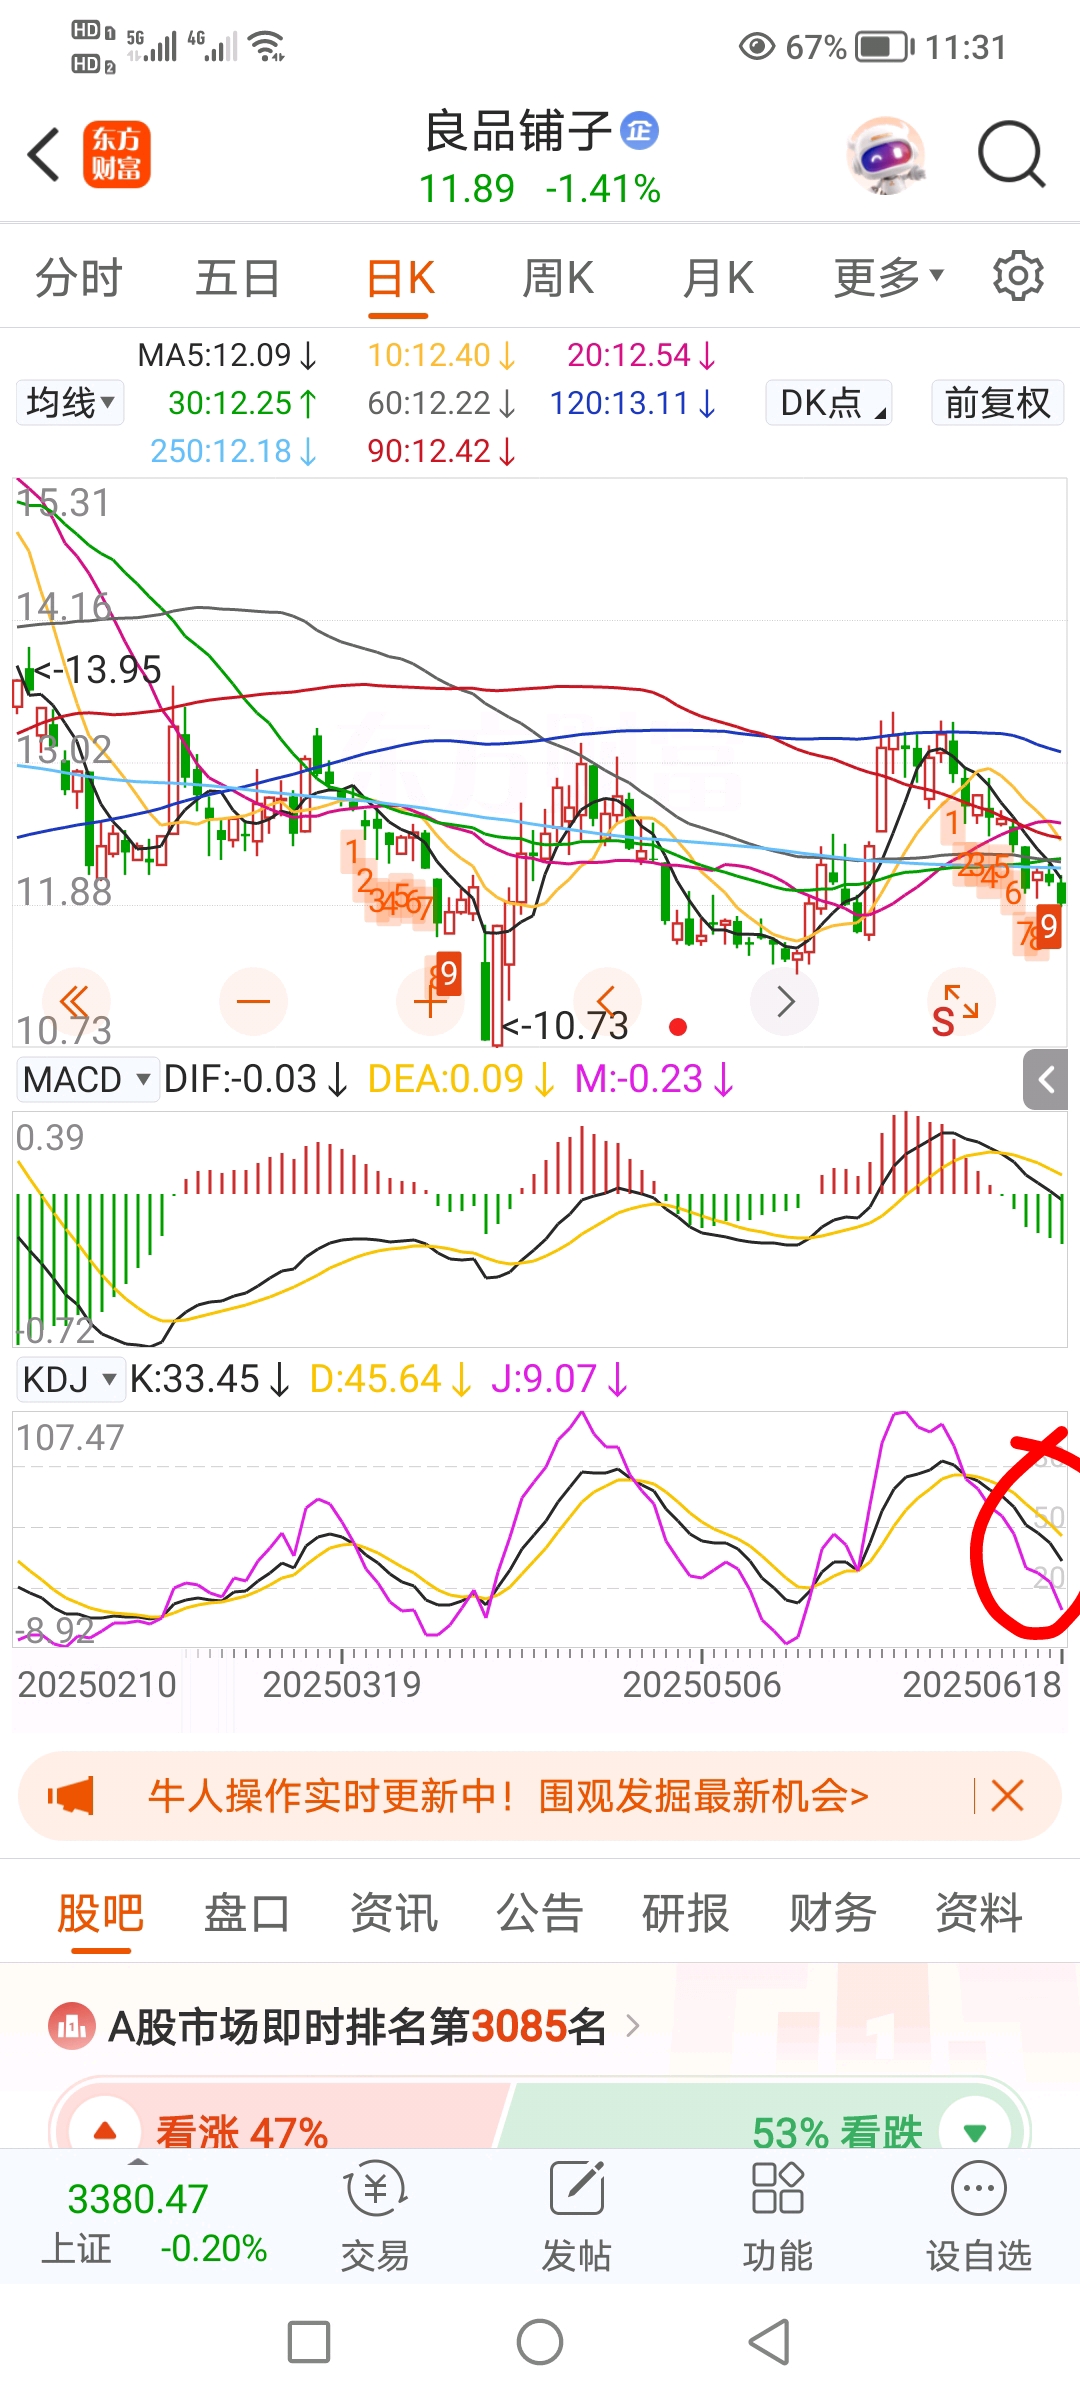The image size is (1080, 2400).
Task: Tap 设自选 add to watchlist icon
Action: [979, 2216]
